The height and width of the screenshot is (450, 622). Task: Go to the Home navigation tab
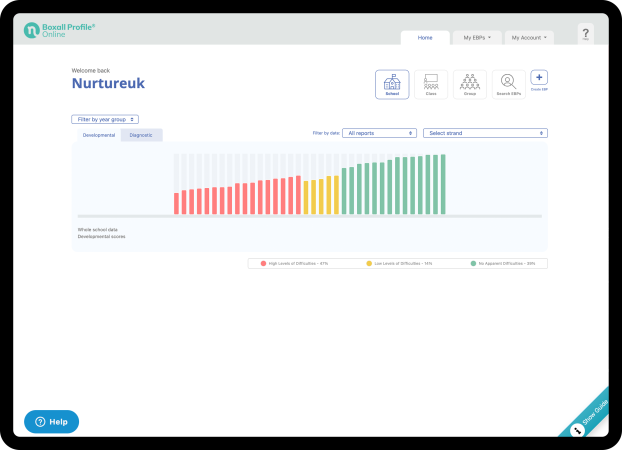425,37
